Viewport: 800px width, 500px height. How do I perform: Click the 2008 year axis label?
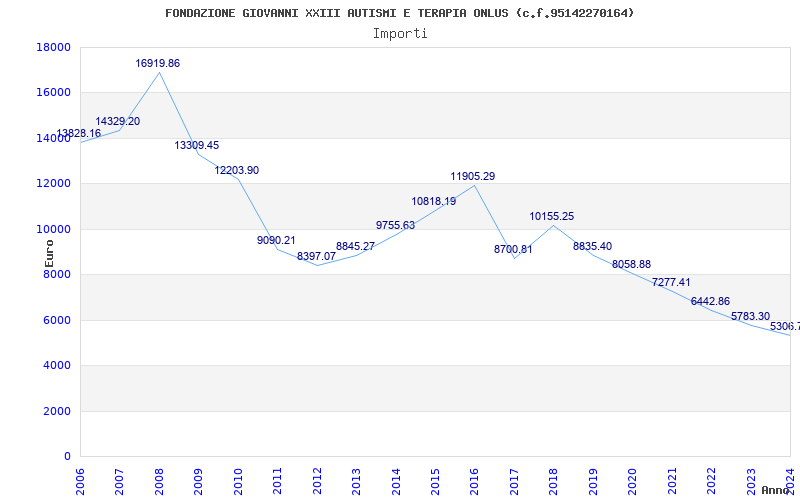(159, 482)
